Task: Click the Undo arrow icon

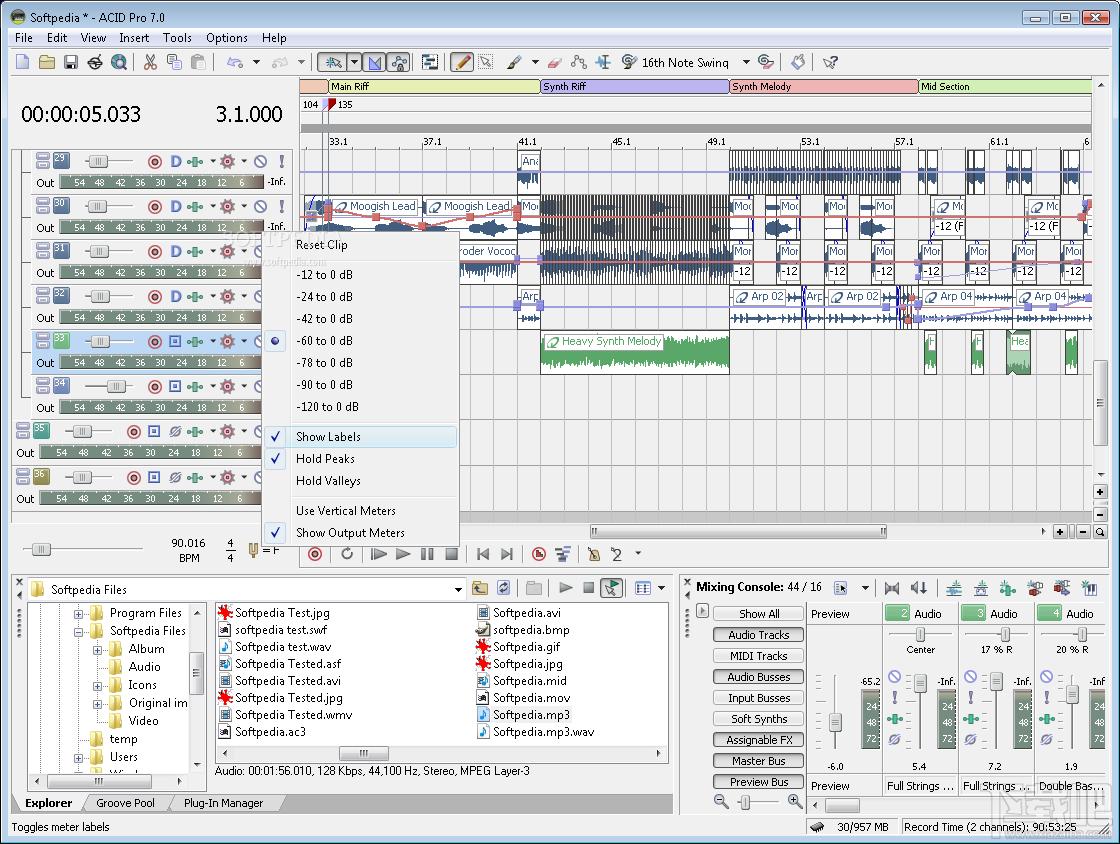Action: [x=235, y=62]
